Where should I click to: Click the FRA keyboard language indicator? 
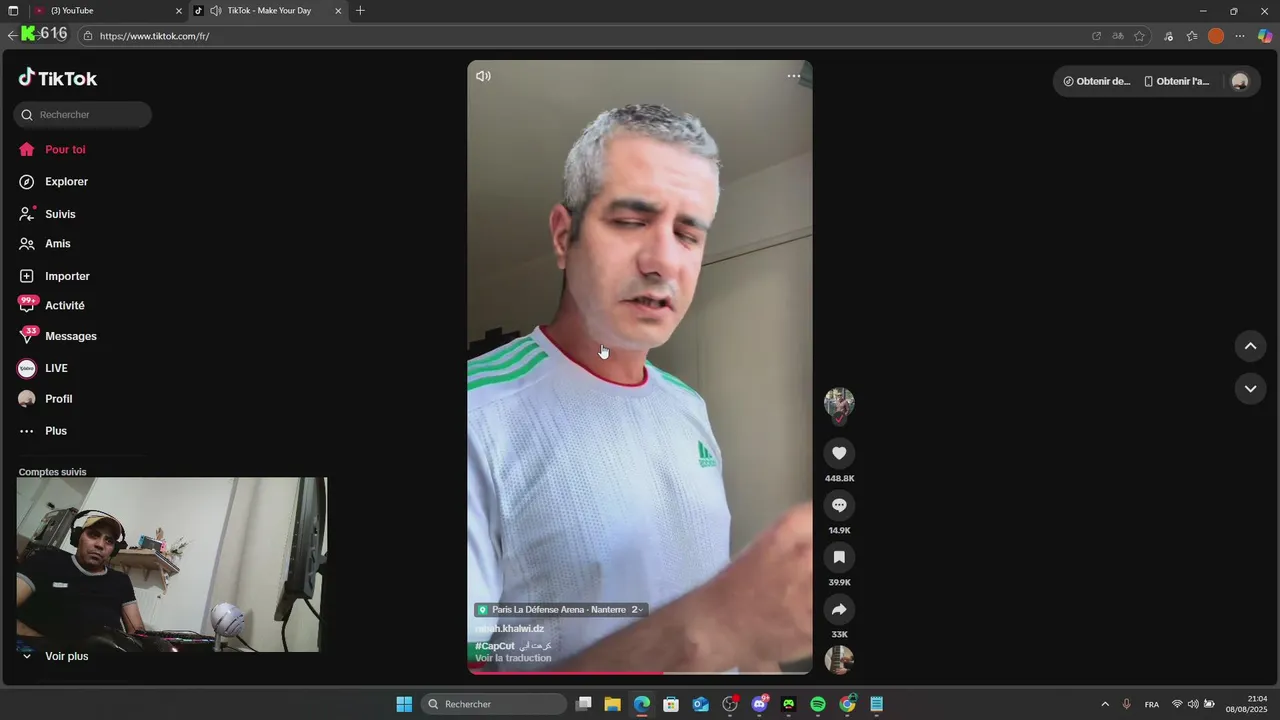tap(1152, 705)
